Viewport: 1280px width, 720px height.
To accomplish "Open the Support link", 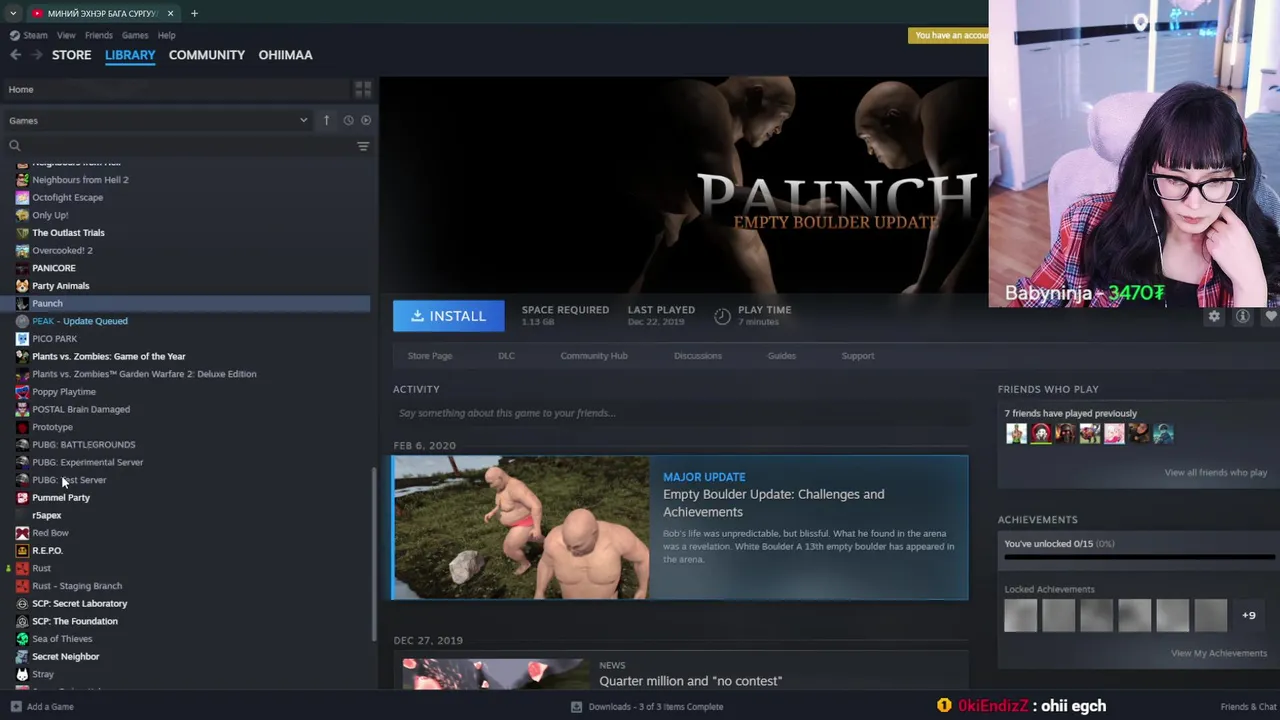I will coord(857,356).
